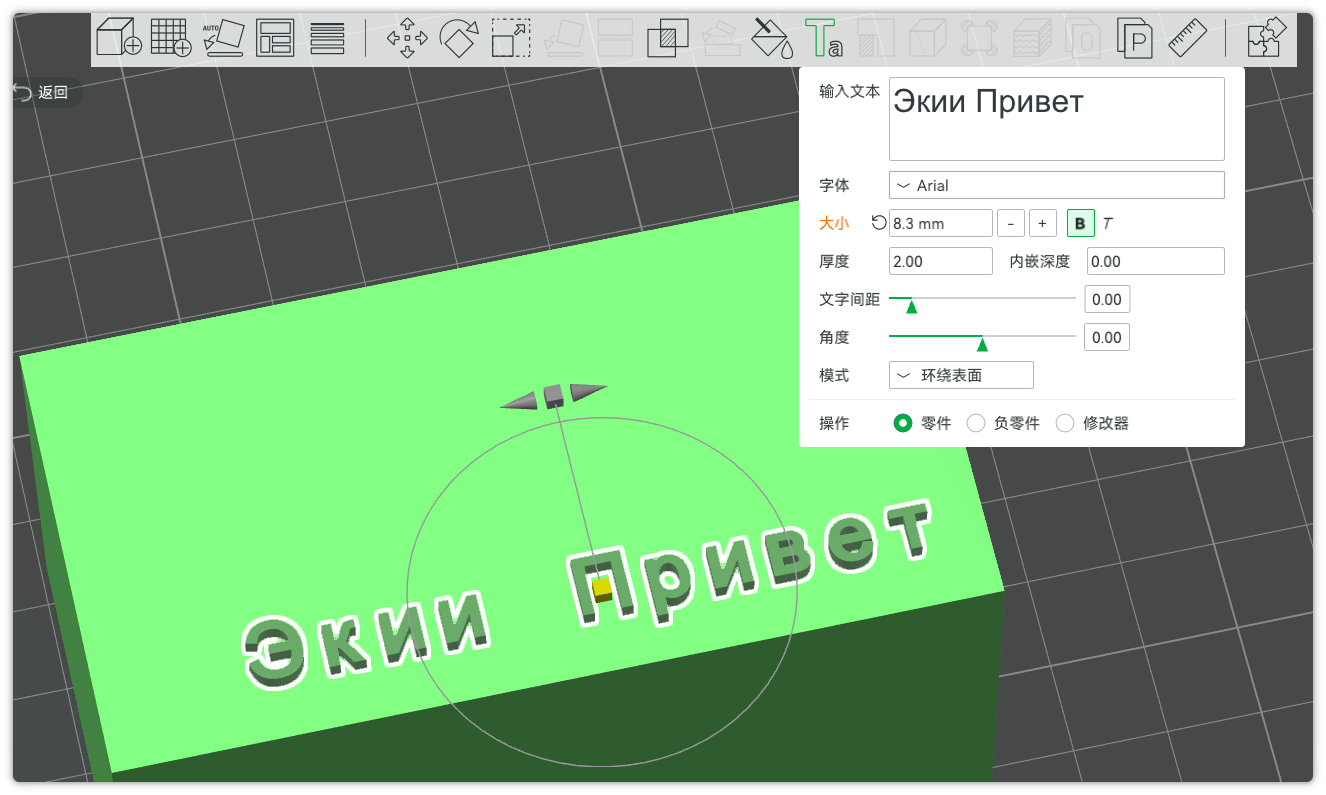The image size is (1326, 795).
Task: Click the 3D word Экии on the model
Action: point(366,641)
